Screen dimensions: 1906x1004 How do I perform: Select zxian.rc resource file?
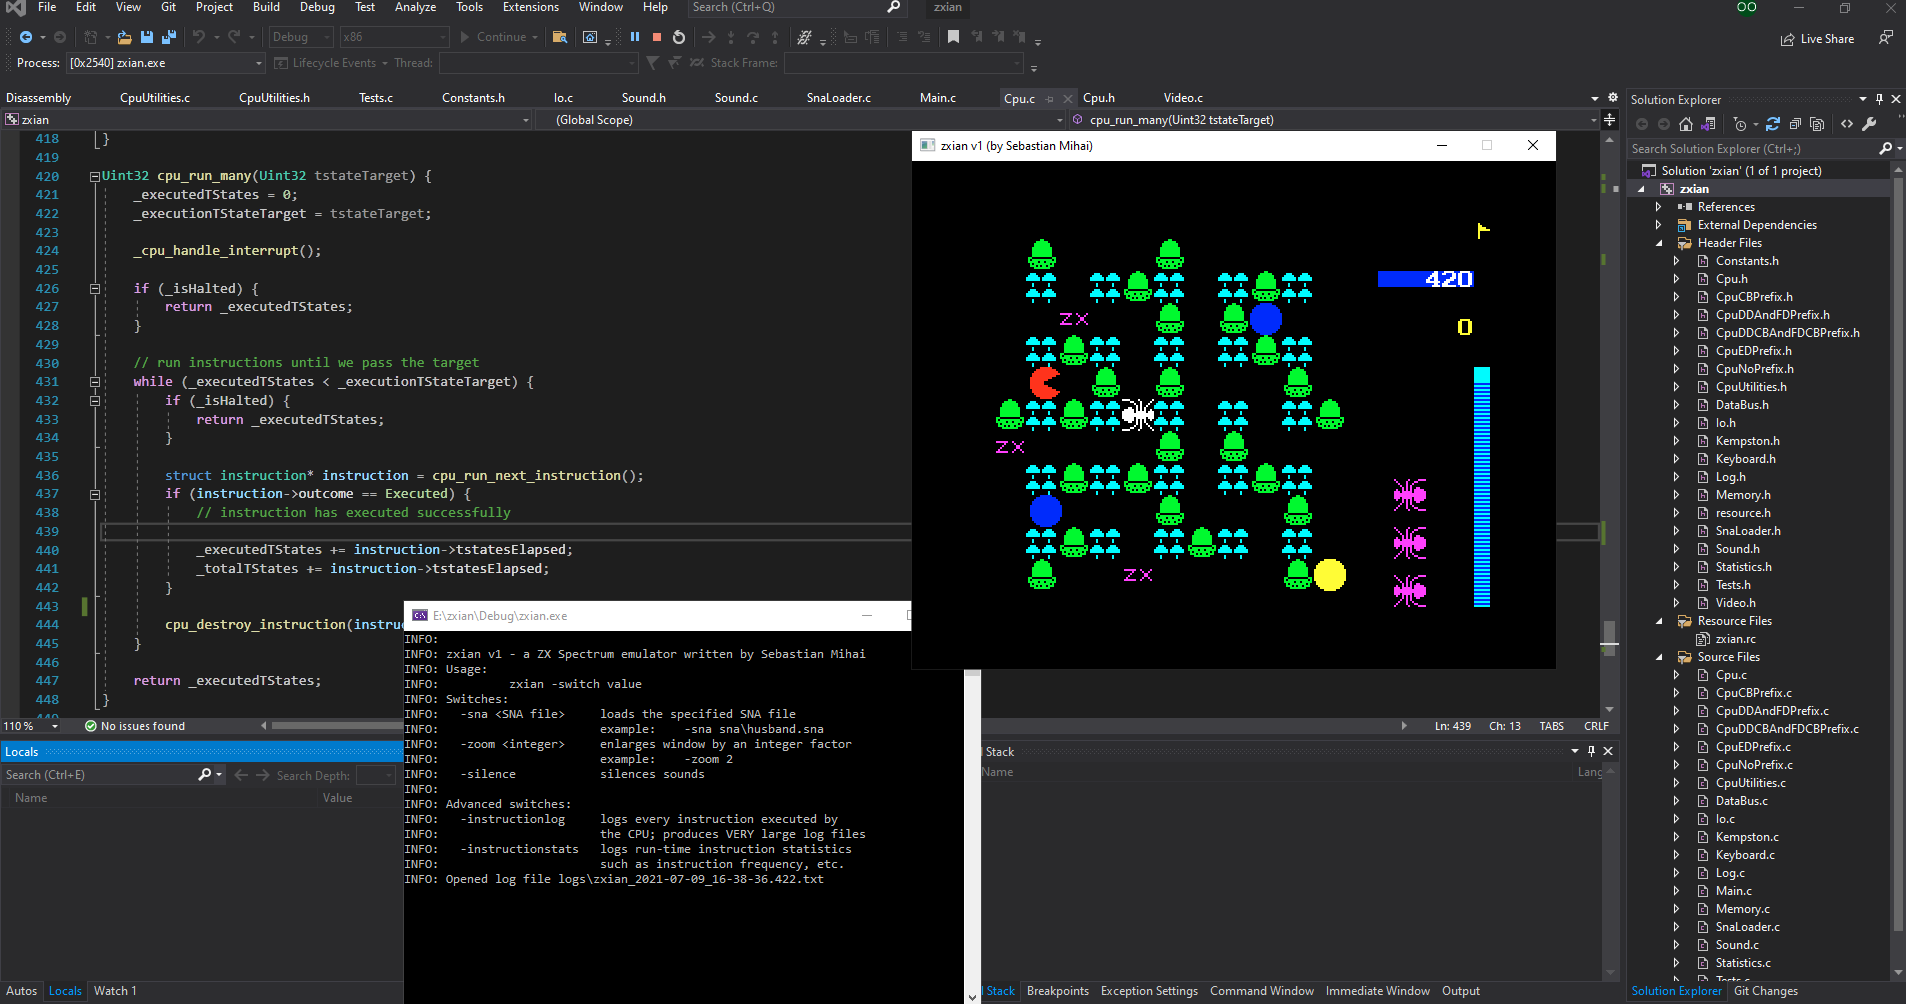(1735, 639)
